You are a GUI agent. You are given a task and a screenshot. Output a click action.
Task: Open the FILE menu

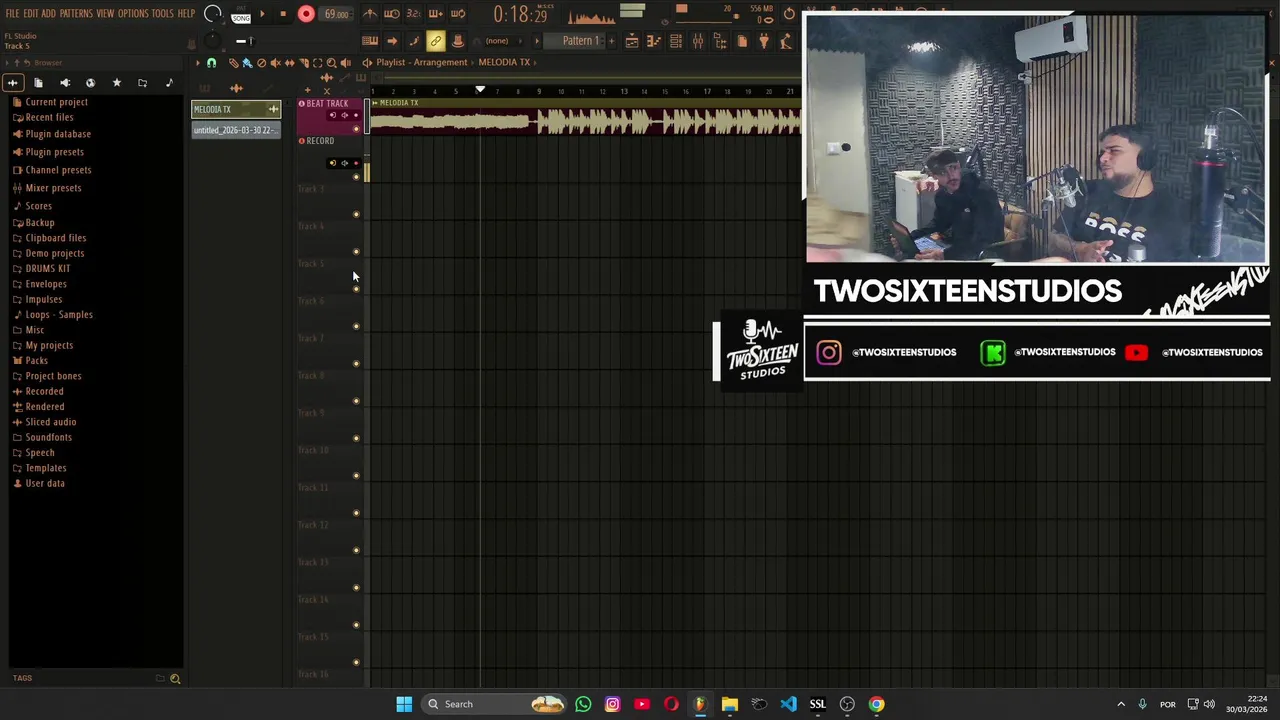coord(12,14)
